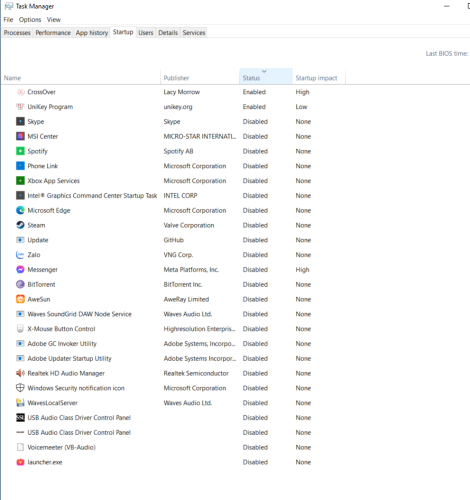The width and height of the screenshot is (470, 500).
Task: Select the Realtek Semiconductor cell
Action: (x=196, y=373)
